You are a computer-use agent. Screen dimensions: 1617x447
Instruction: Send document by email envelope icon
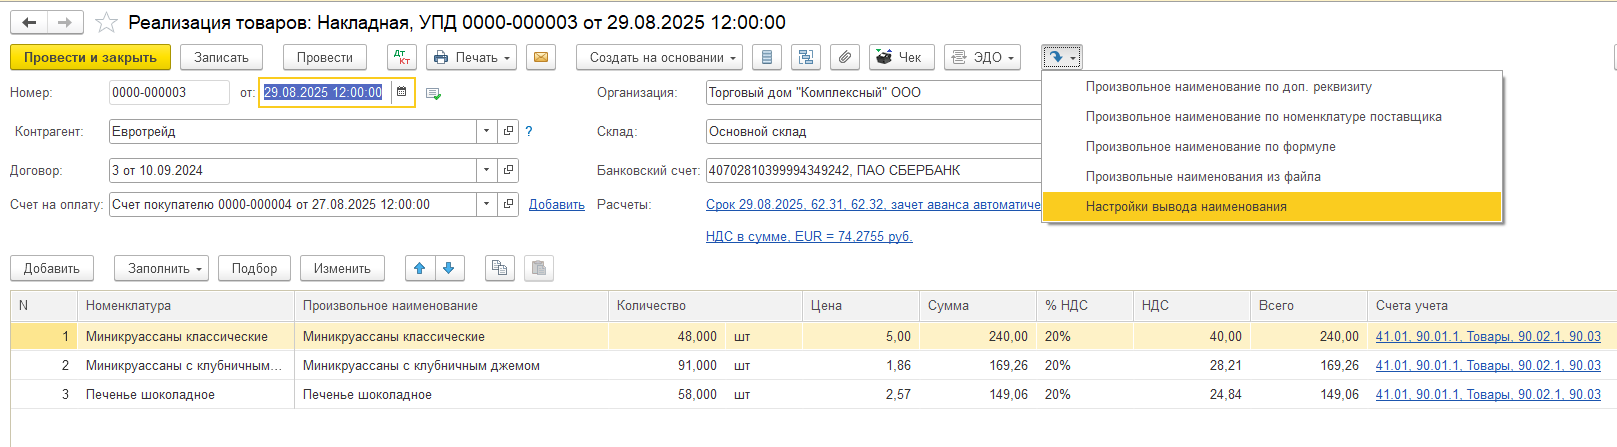pyautogui.click(x=541, y=57)
